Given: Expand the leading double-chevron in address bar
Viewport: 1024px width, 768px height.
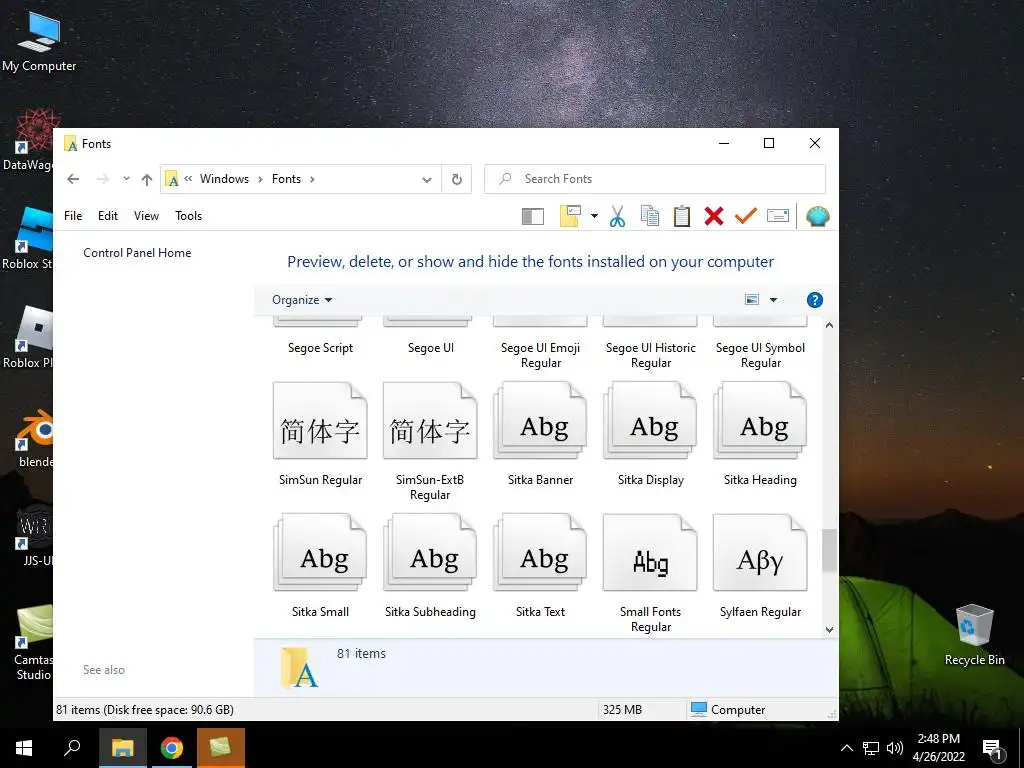Looking at the screenshot, I should 188,178.
